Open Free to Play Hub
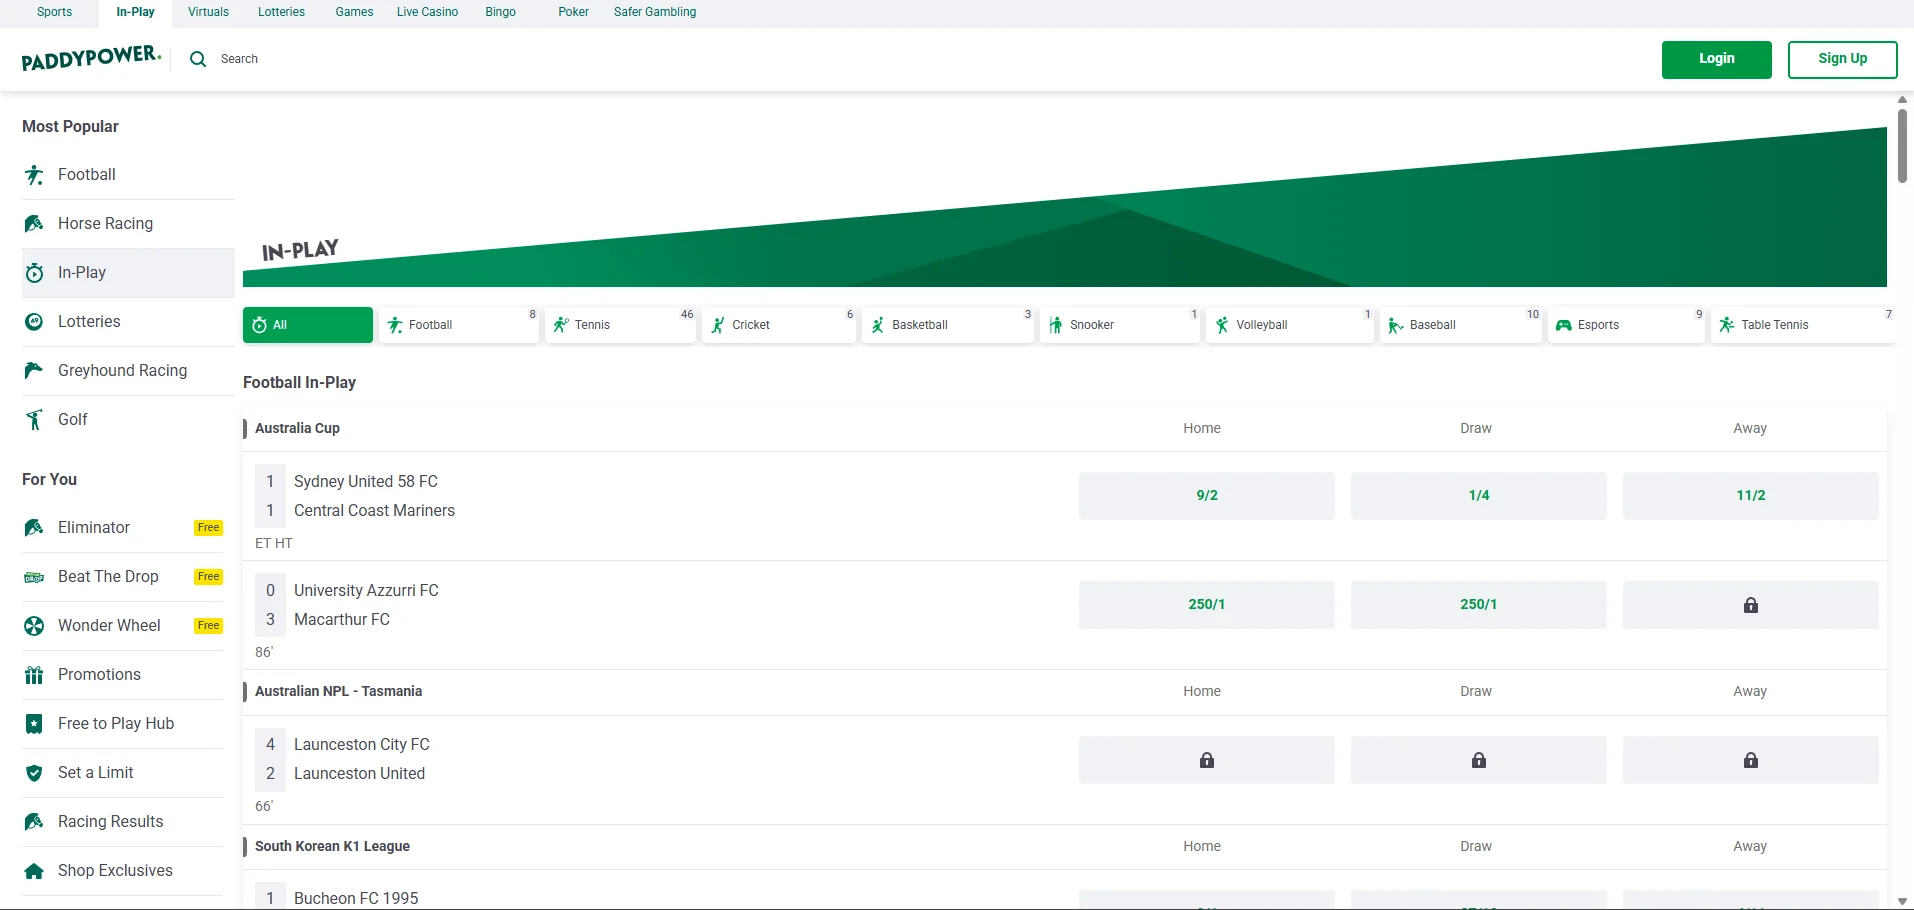 tap(122, 724)
